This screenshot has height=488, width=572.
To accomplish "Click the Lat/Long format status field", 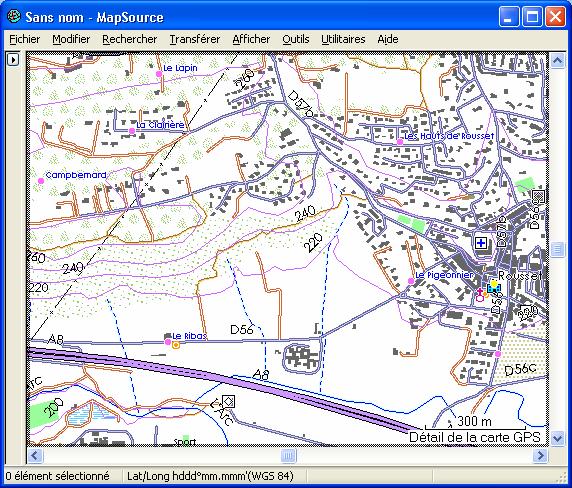I will (210, 476).
